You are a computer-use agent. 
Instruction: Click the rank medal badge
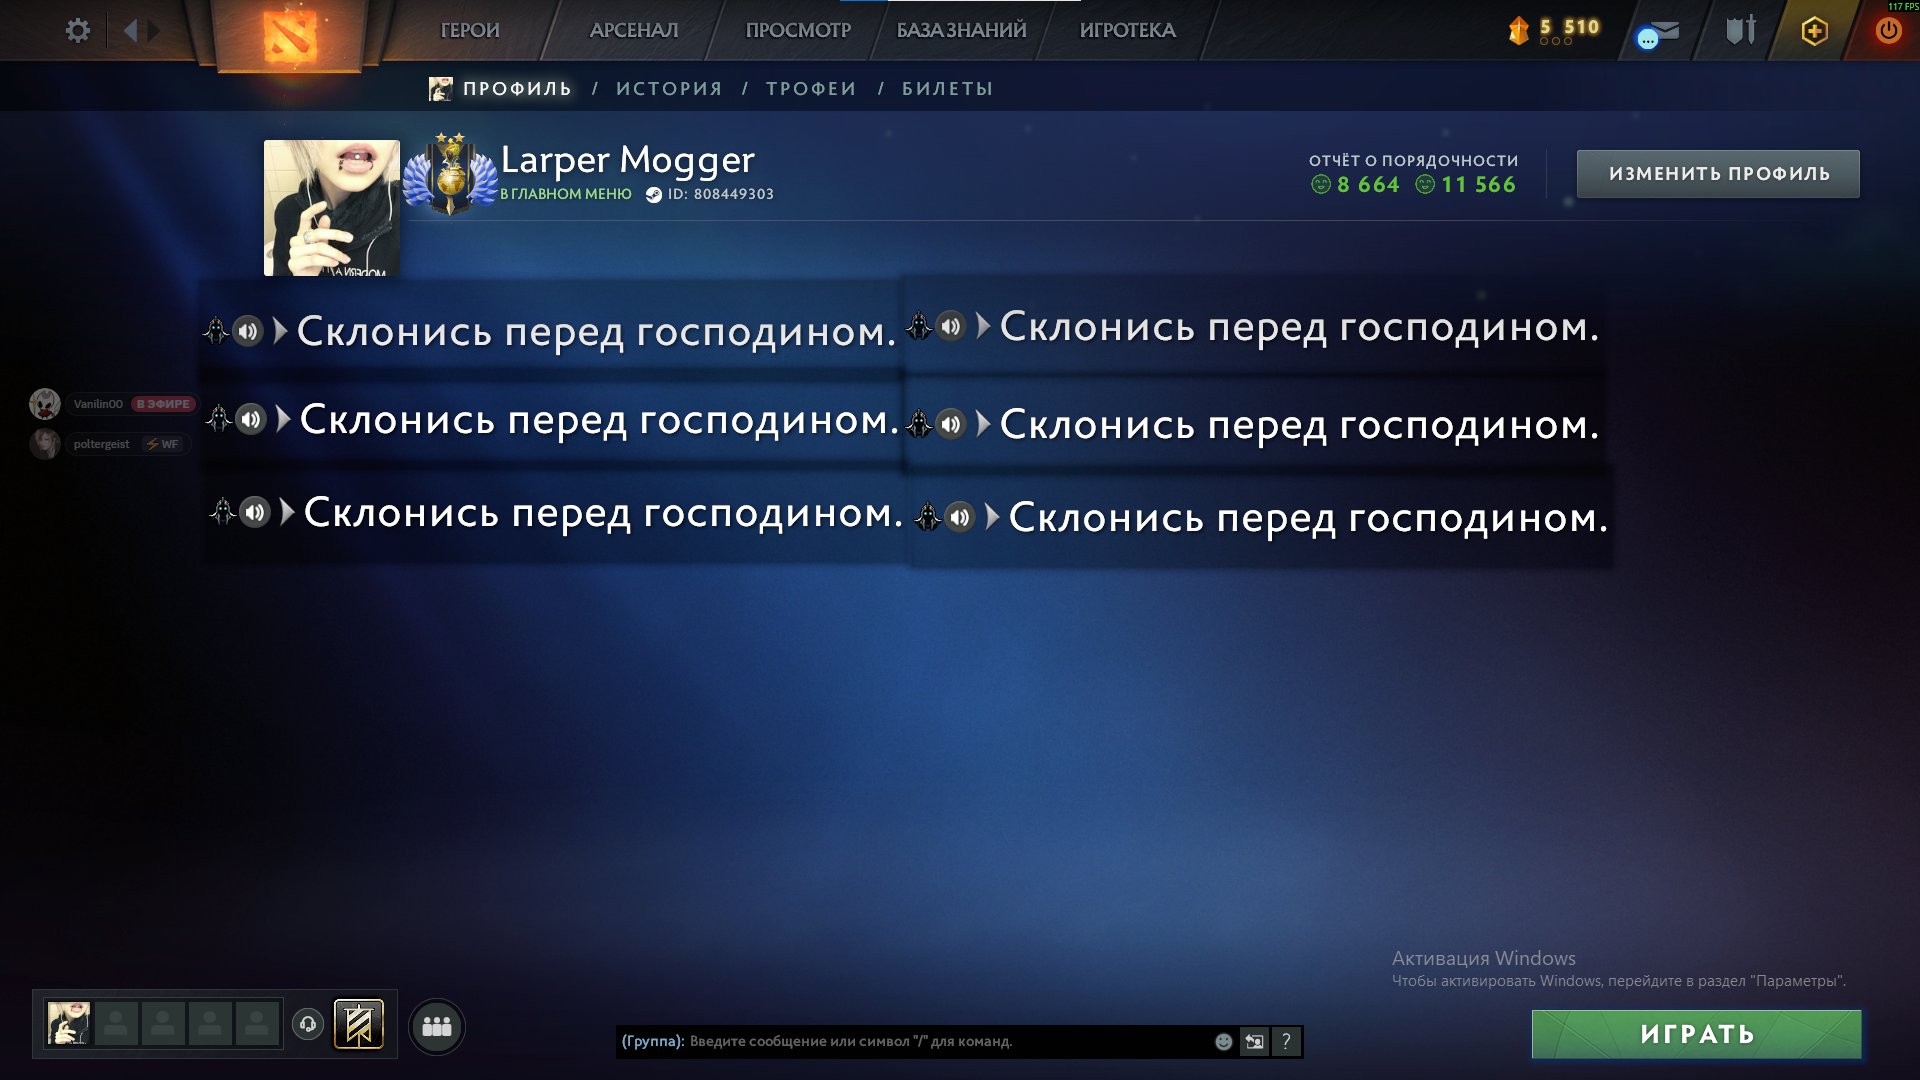coord(450,175)
